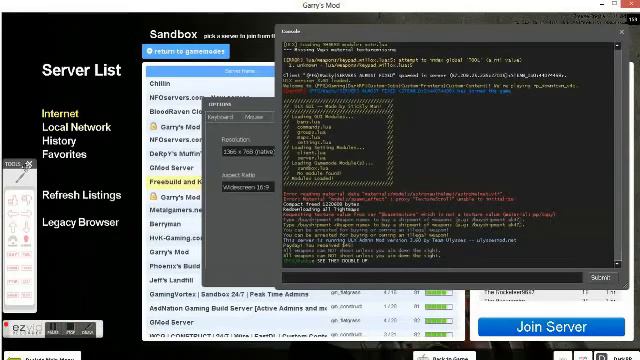The width and height of the screenshot is (640, 360).
Task: Pause the ezvid recording
Action: click(x=53, y=329)
